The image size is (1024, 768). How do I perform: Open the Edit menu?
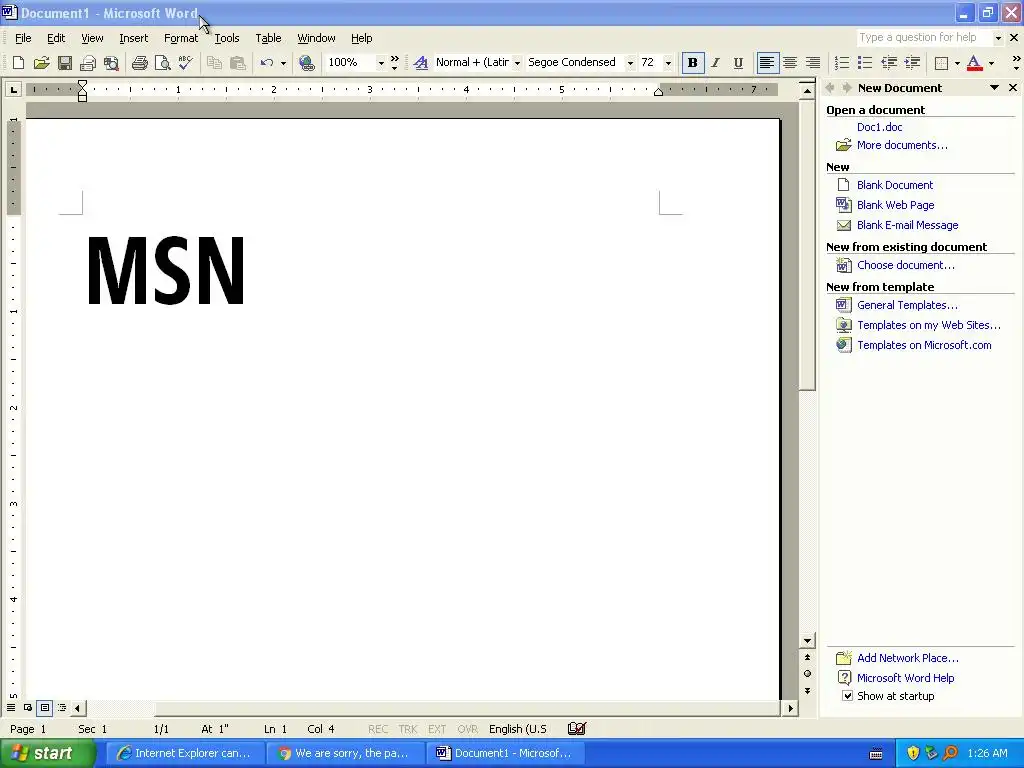click(x=56, y=38)
